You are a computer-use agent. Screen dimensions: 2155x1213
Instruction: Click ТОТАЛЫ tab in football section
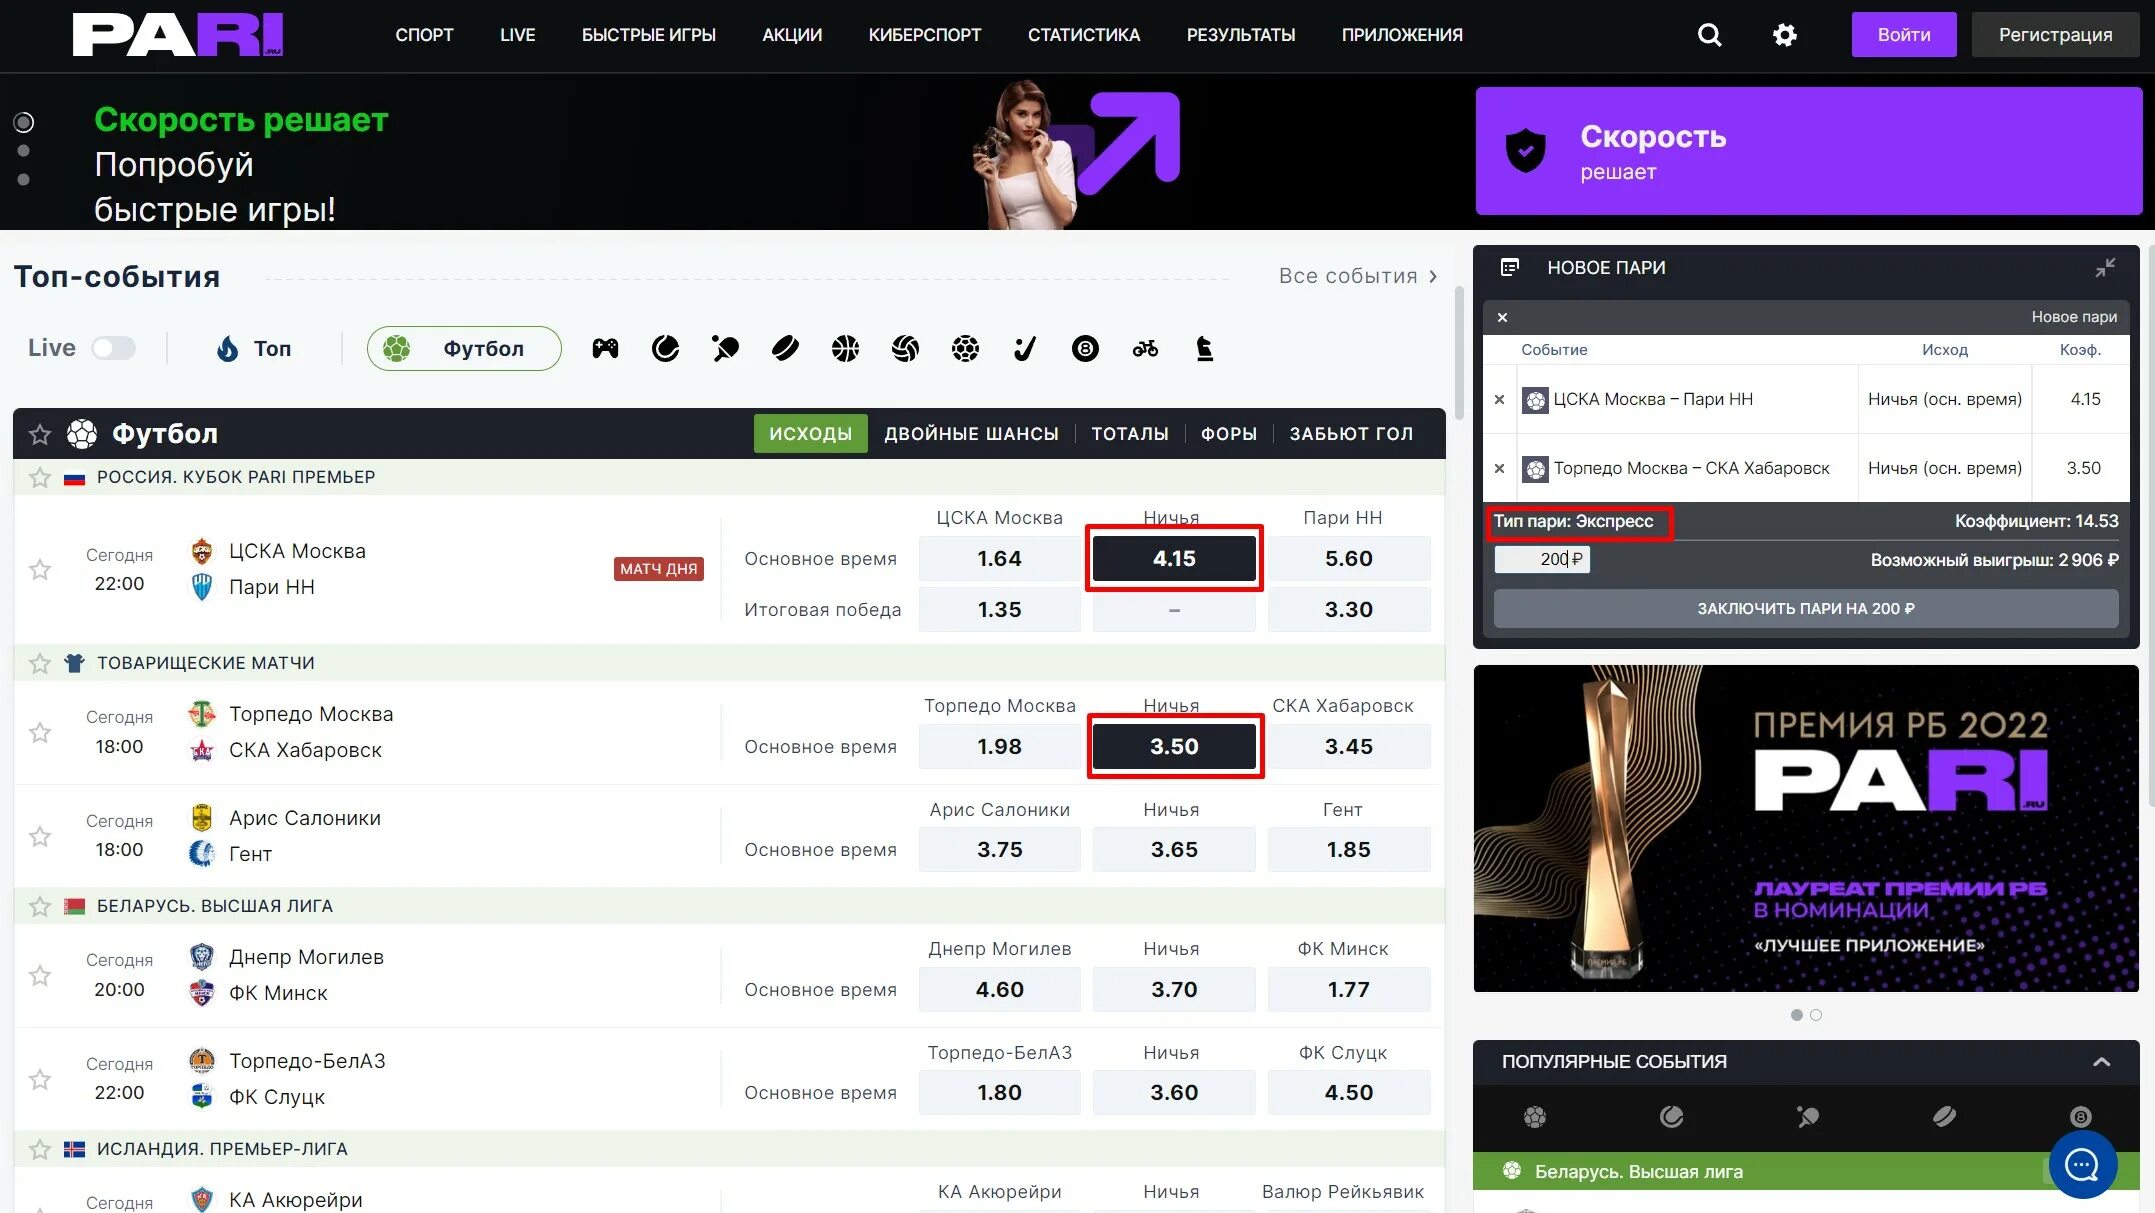pos(1128,433)
